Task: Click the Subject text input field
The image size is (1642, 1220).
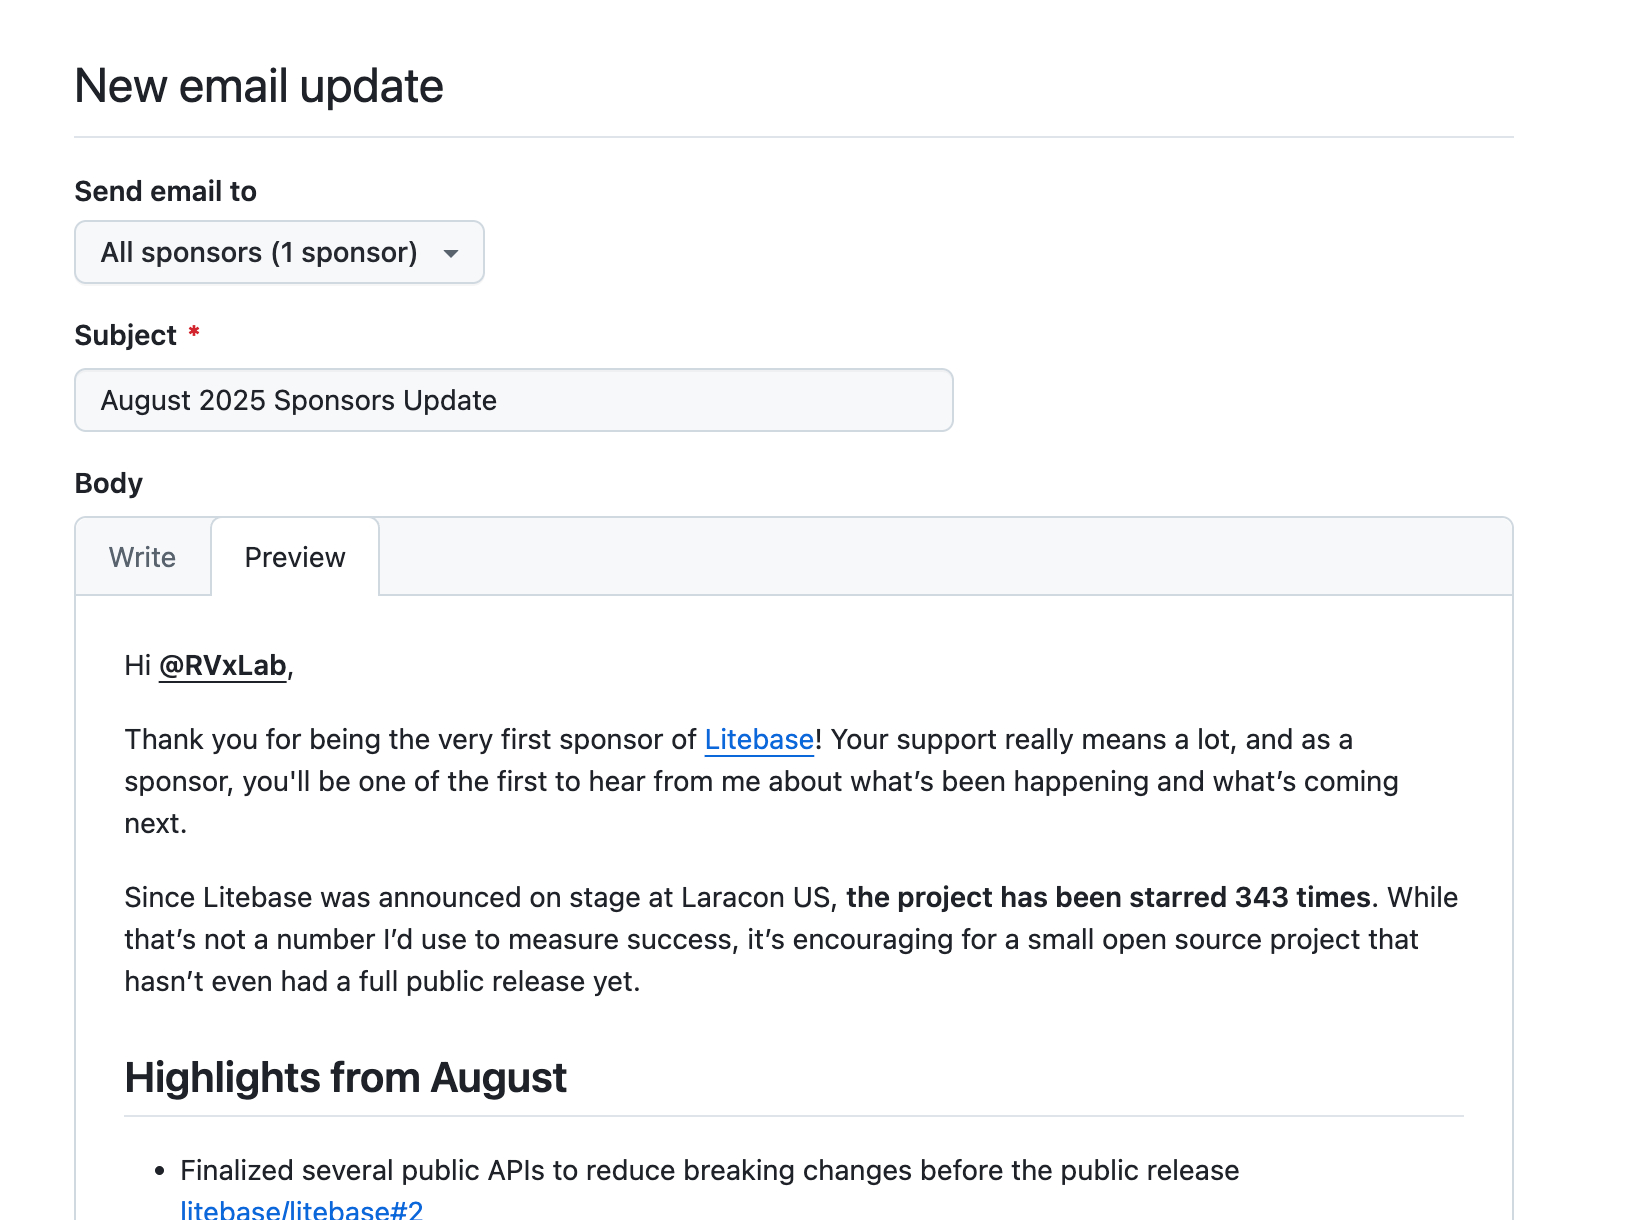Action: coord(513,400)
